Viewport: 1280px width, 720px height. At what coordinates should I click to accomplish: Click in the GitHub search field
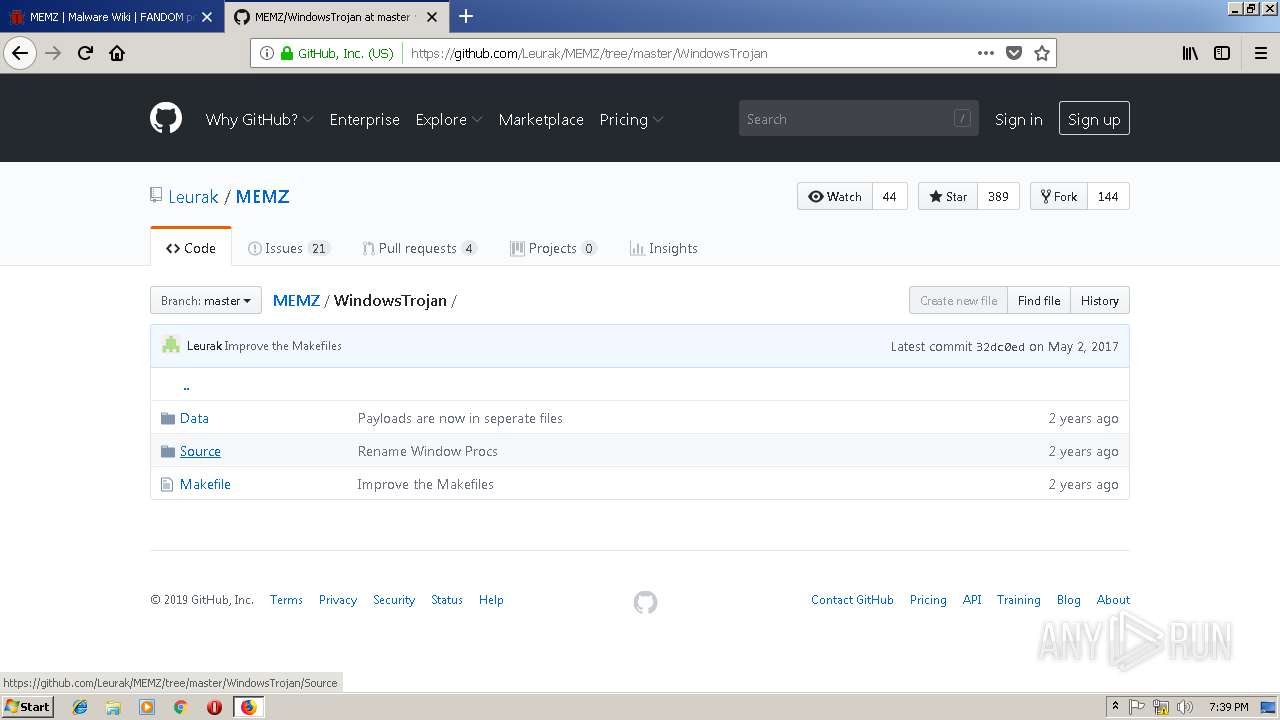click(x=859, y=119)
